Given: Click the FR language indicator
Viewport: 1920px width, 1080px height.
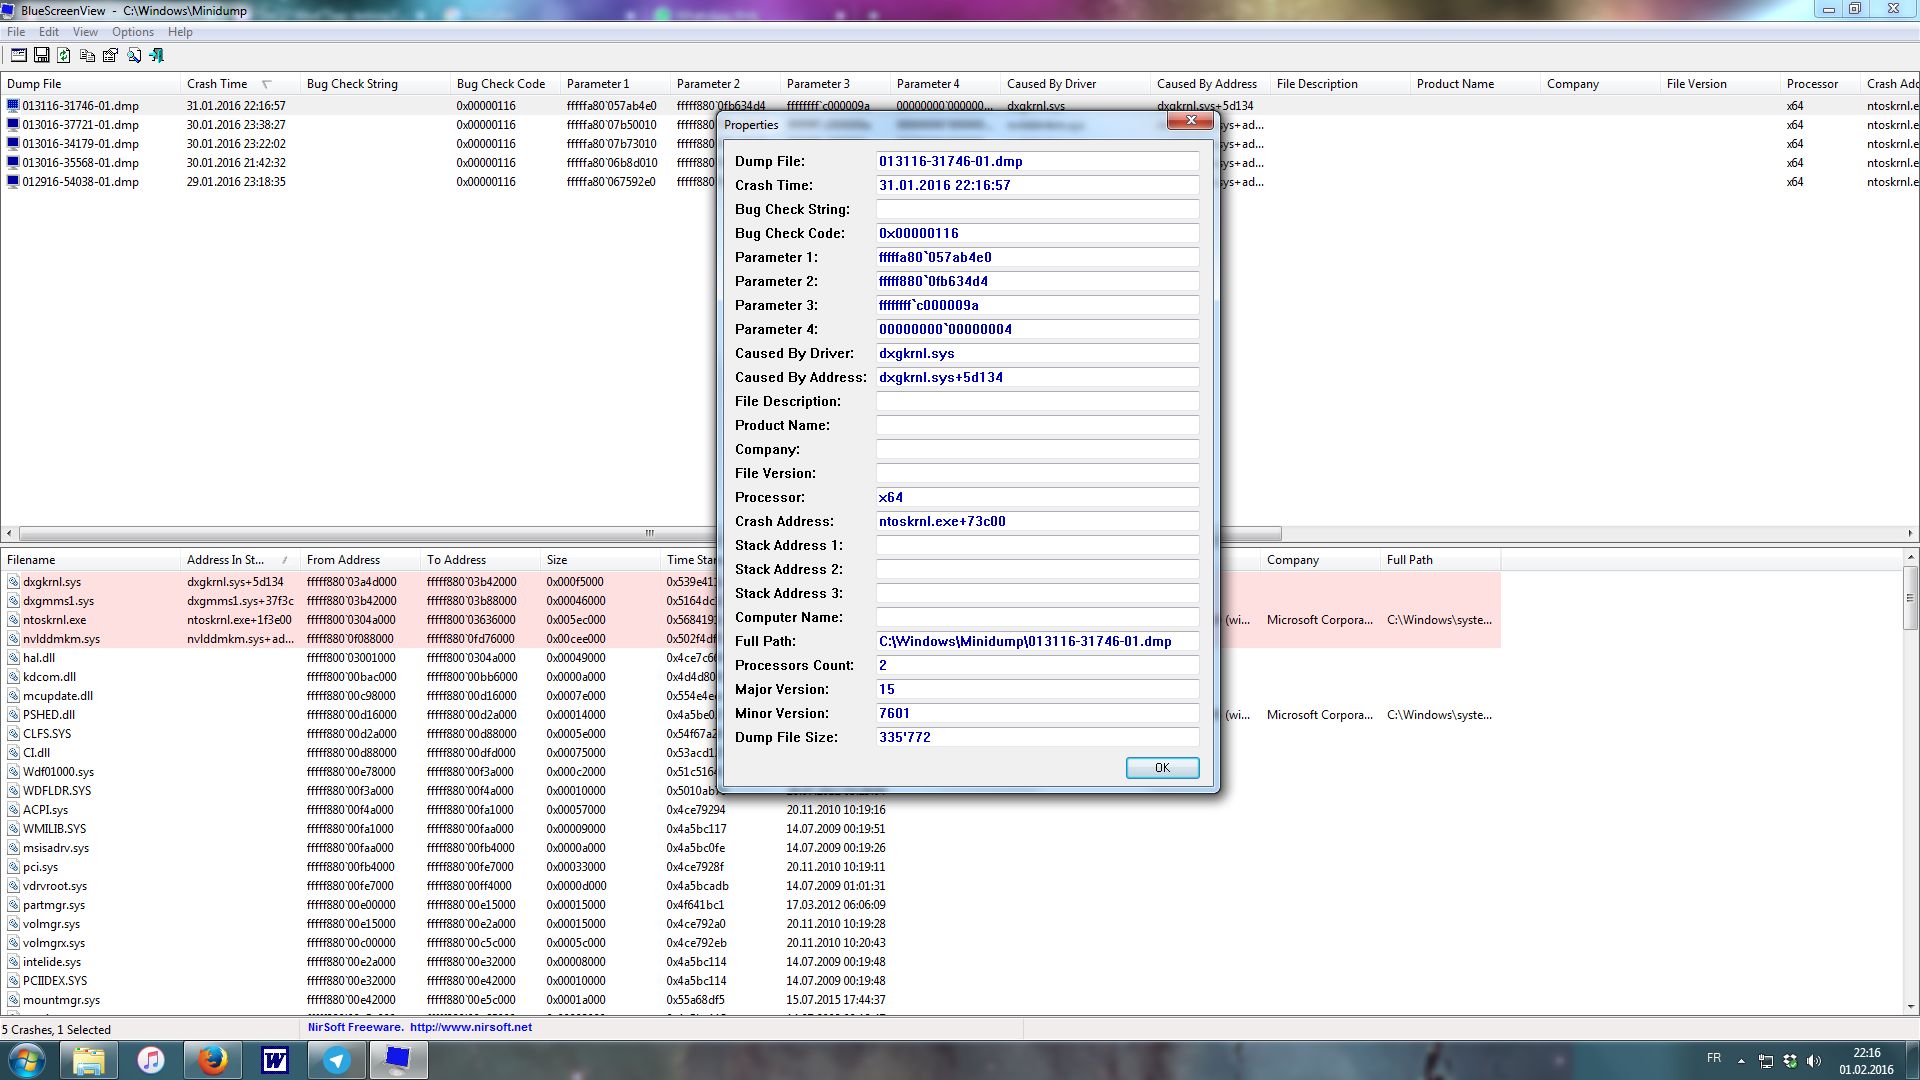Looking at the screenshot, I should click(1713, 1058).
